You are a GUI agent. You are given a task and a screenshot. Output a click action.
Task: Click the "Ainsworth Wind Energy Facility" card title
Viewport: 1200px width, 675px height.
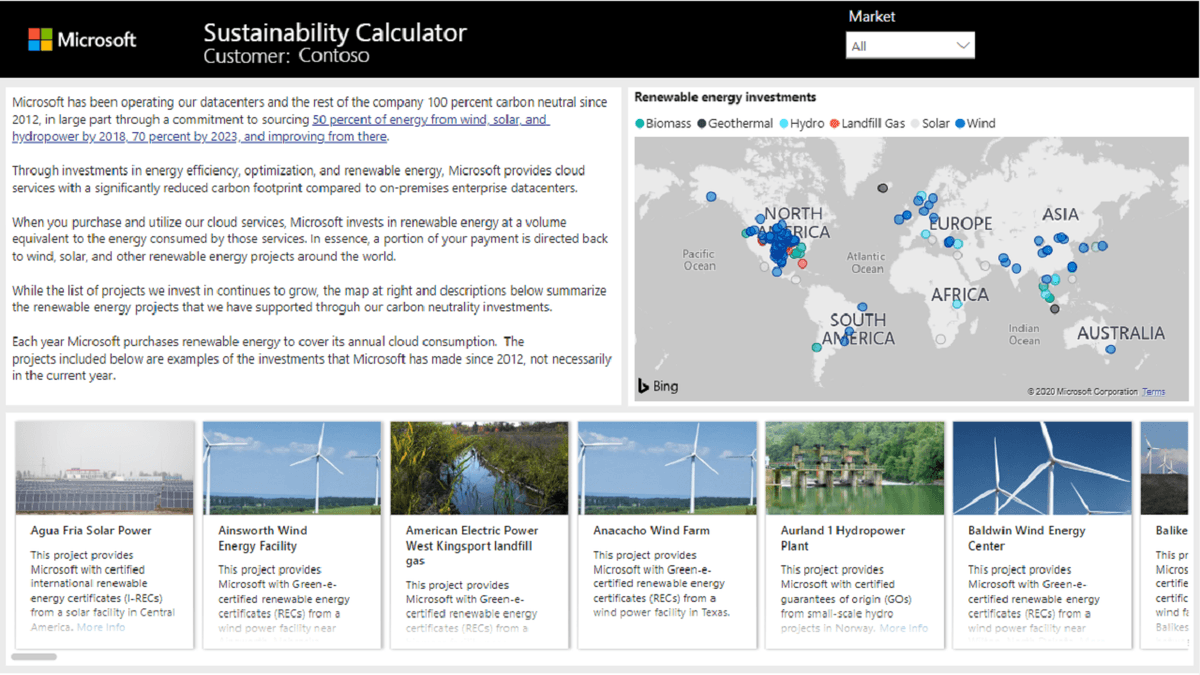tap(263, 539)
